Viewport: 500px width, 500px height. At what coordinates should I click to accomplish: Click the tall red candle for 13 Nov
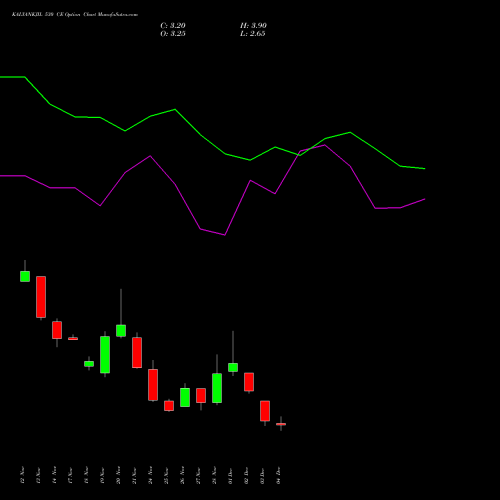(x=41, y=297)
